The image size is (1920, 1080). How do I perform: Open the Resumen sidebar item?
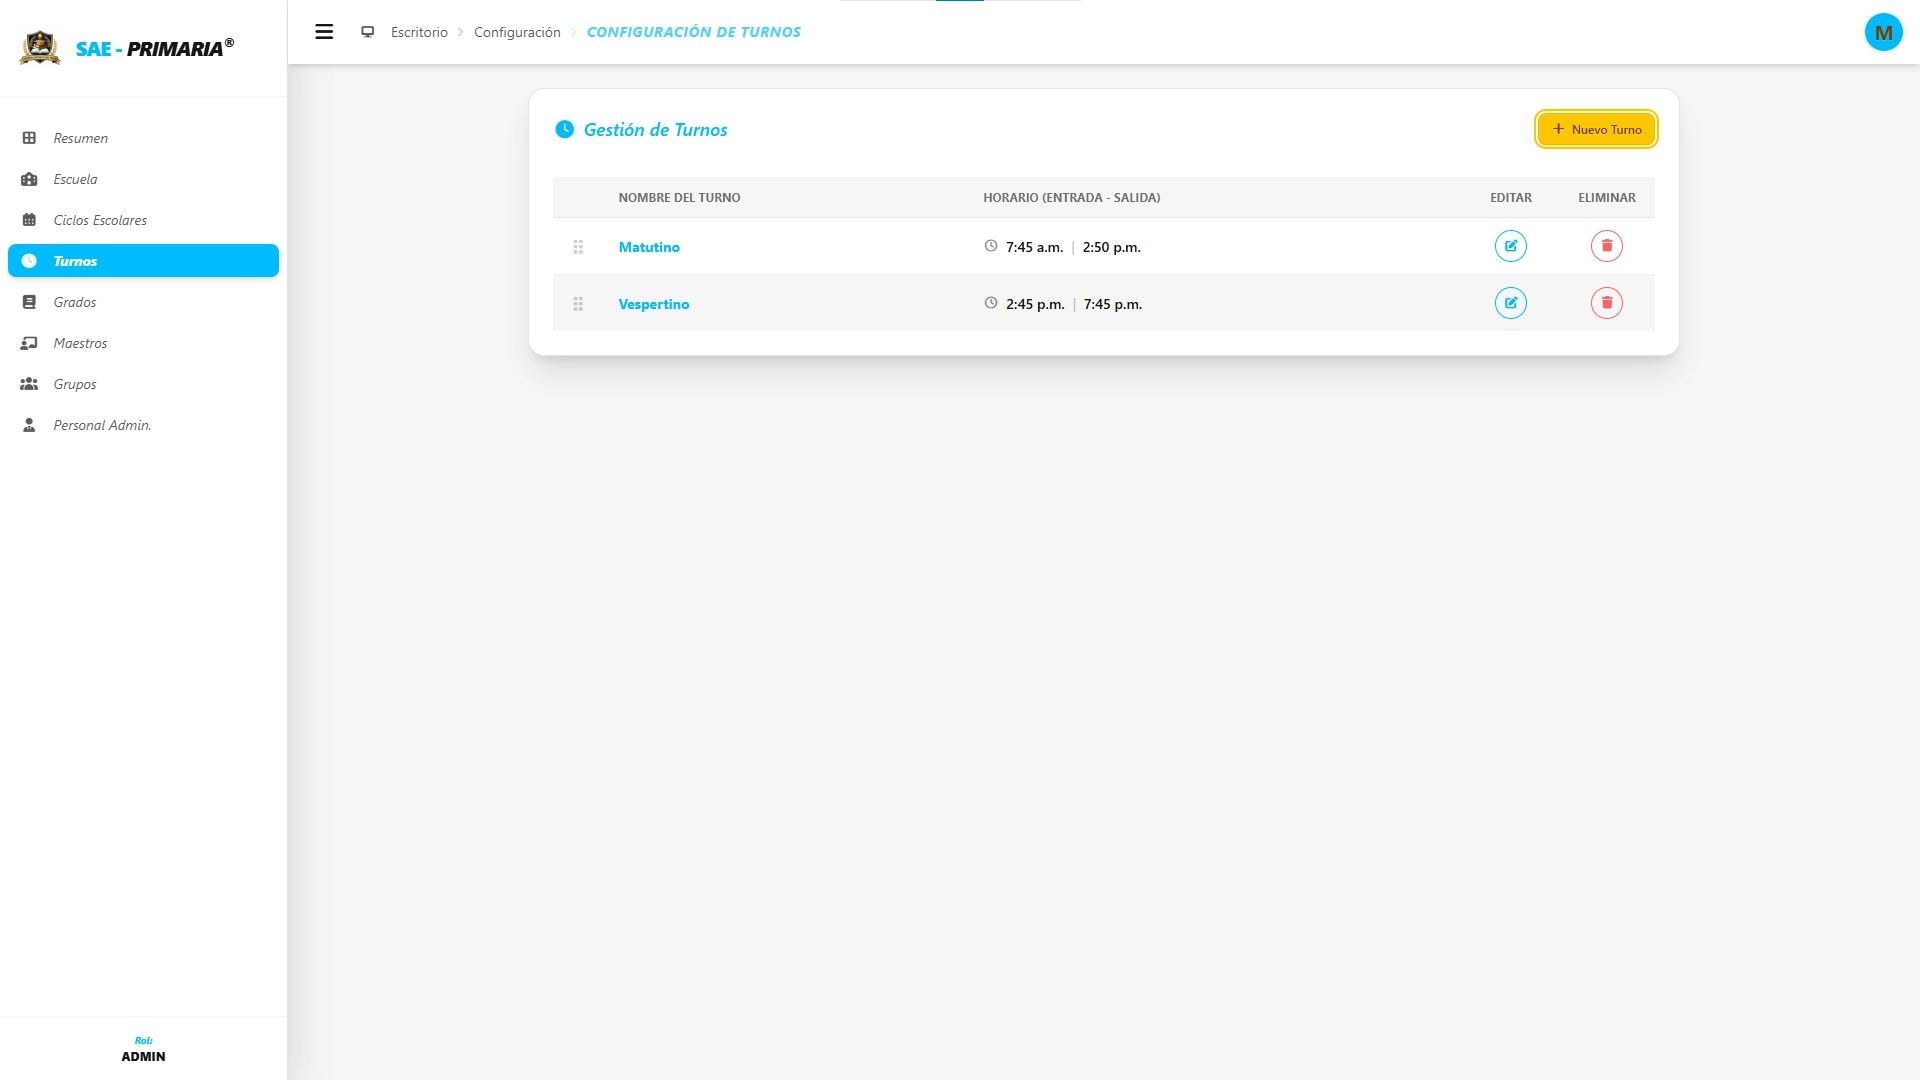[80, 138]
